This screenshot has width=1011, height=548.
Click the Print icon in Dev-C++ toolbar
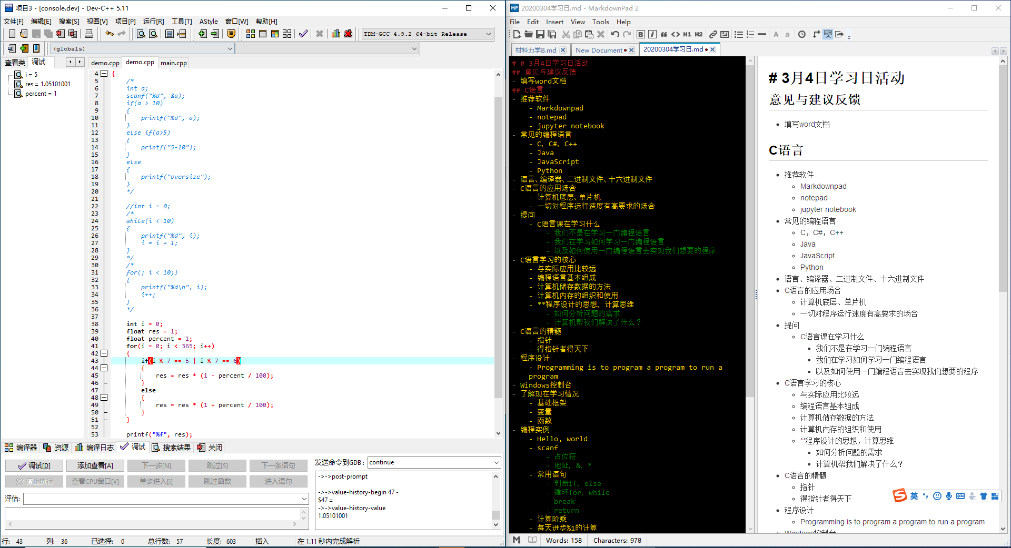click(89, 34)
